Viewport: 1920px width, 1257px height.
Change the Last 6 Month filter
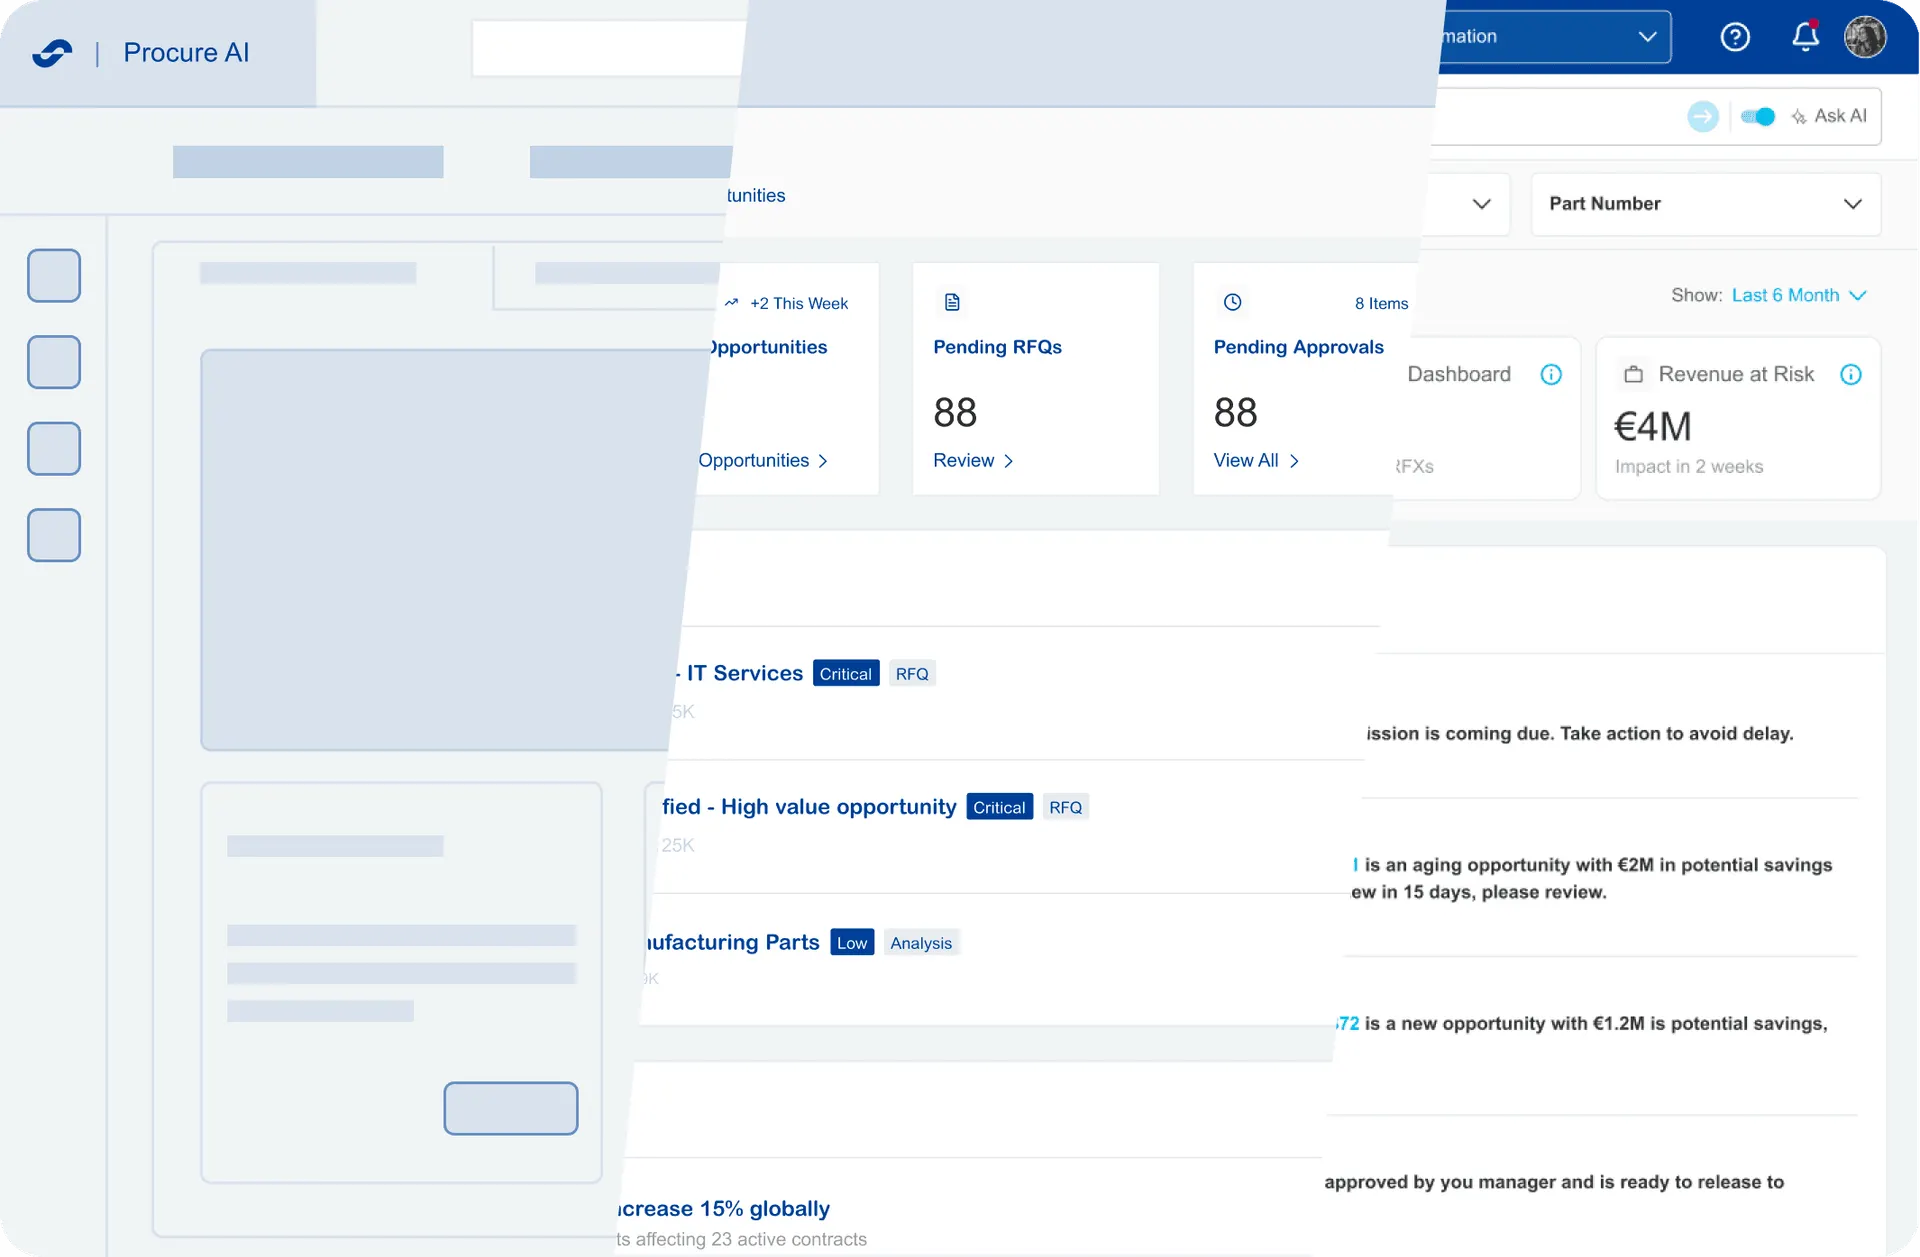[x=1798, y=295]
